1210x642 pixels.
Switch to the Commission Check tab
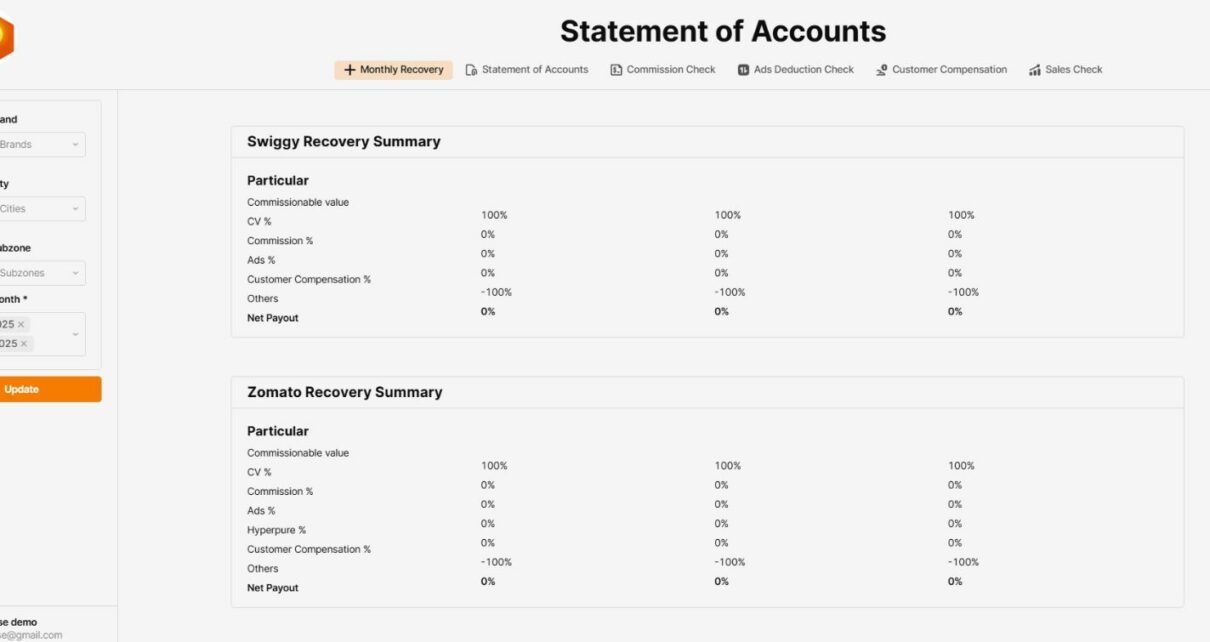670,70
